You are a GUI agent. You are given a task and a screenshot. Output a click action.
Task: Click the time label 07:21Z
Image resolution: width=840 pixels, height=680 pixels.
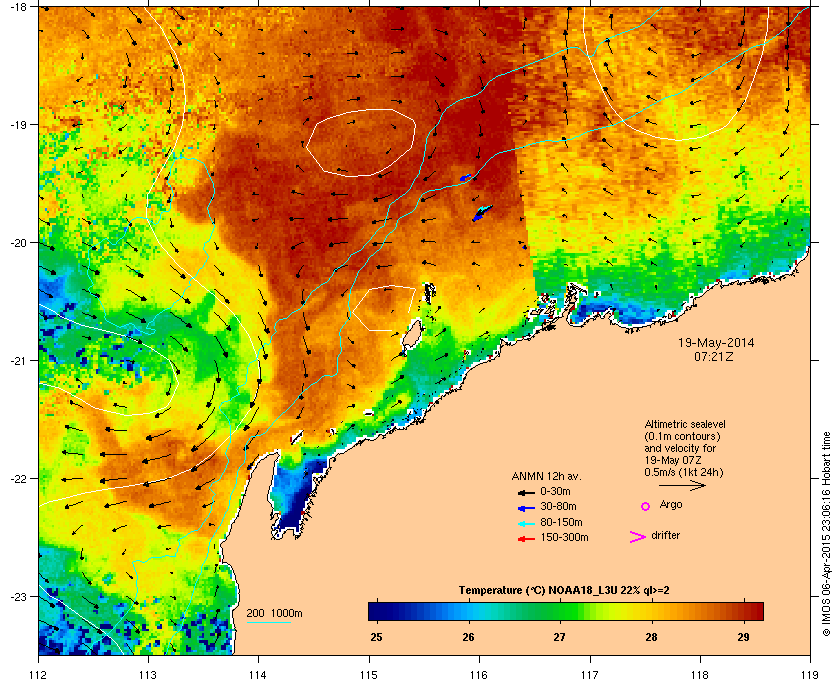pos(714,356)
